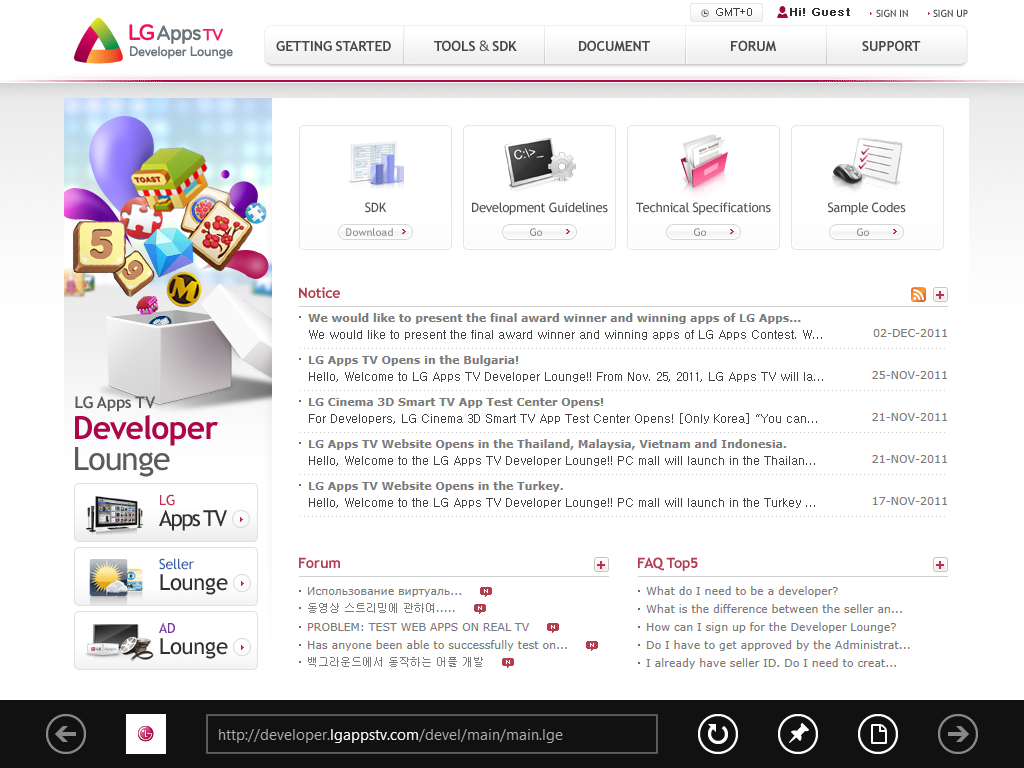Open the DOCUMENT menu
1024x768 pixels.
pyautogui.click(x=614, y=46)
